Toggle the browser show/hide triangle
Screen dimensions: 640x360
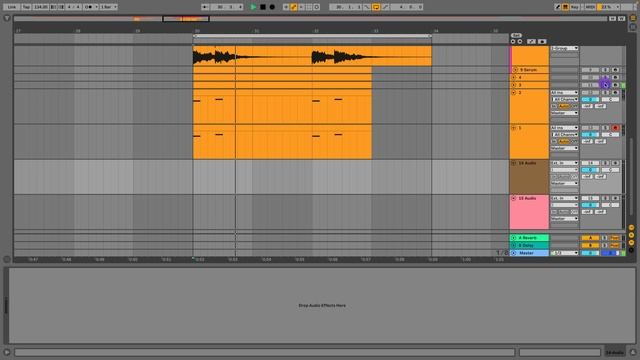(7, 18)
